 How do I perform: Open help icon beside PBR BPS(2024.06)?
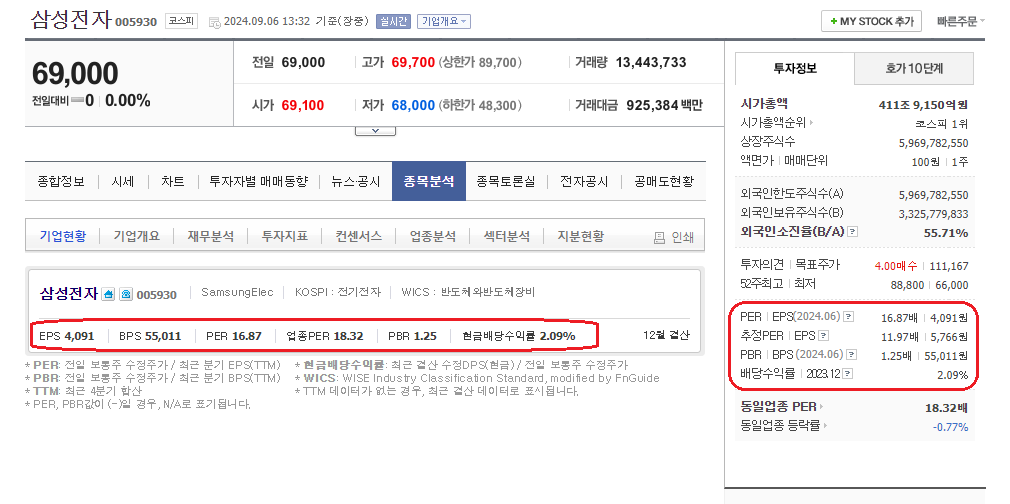[x=852, y=354]
